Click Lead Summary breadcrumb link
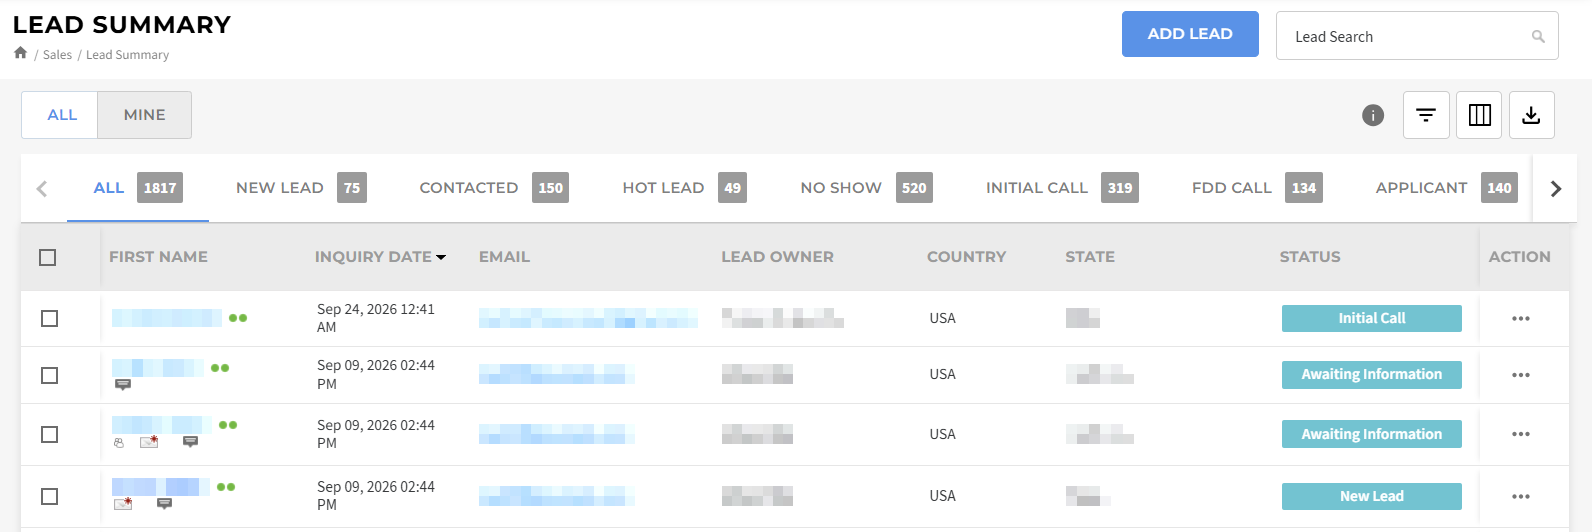The width and height of the screenshot is (1592, 532). click(x=127, y=55)
